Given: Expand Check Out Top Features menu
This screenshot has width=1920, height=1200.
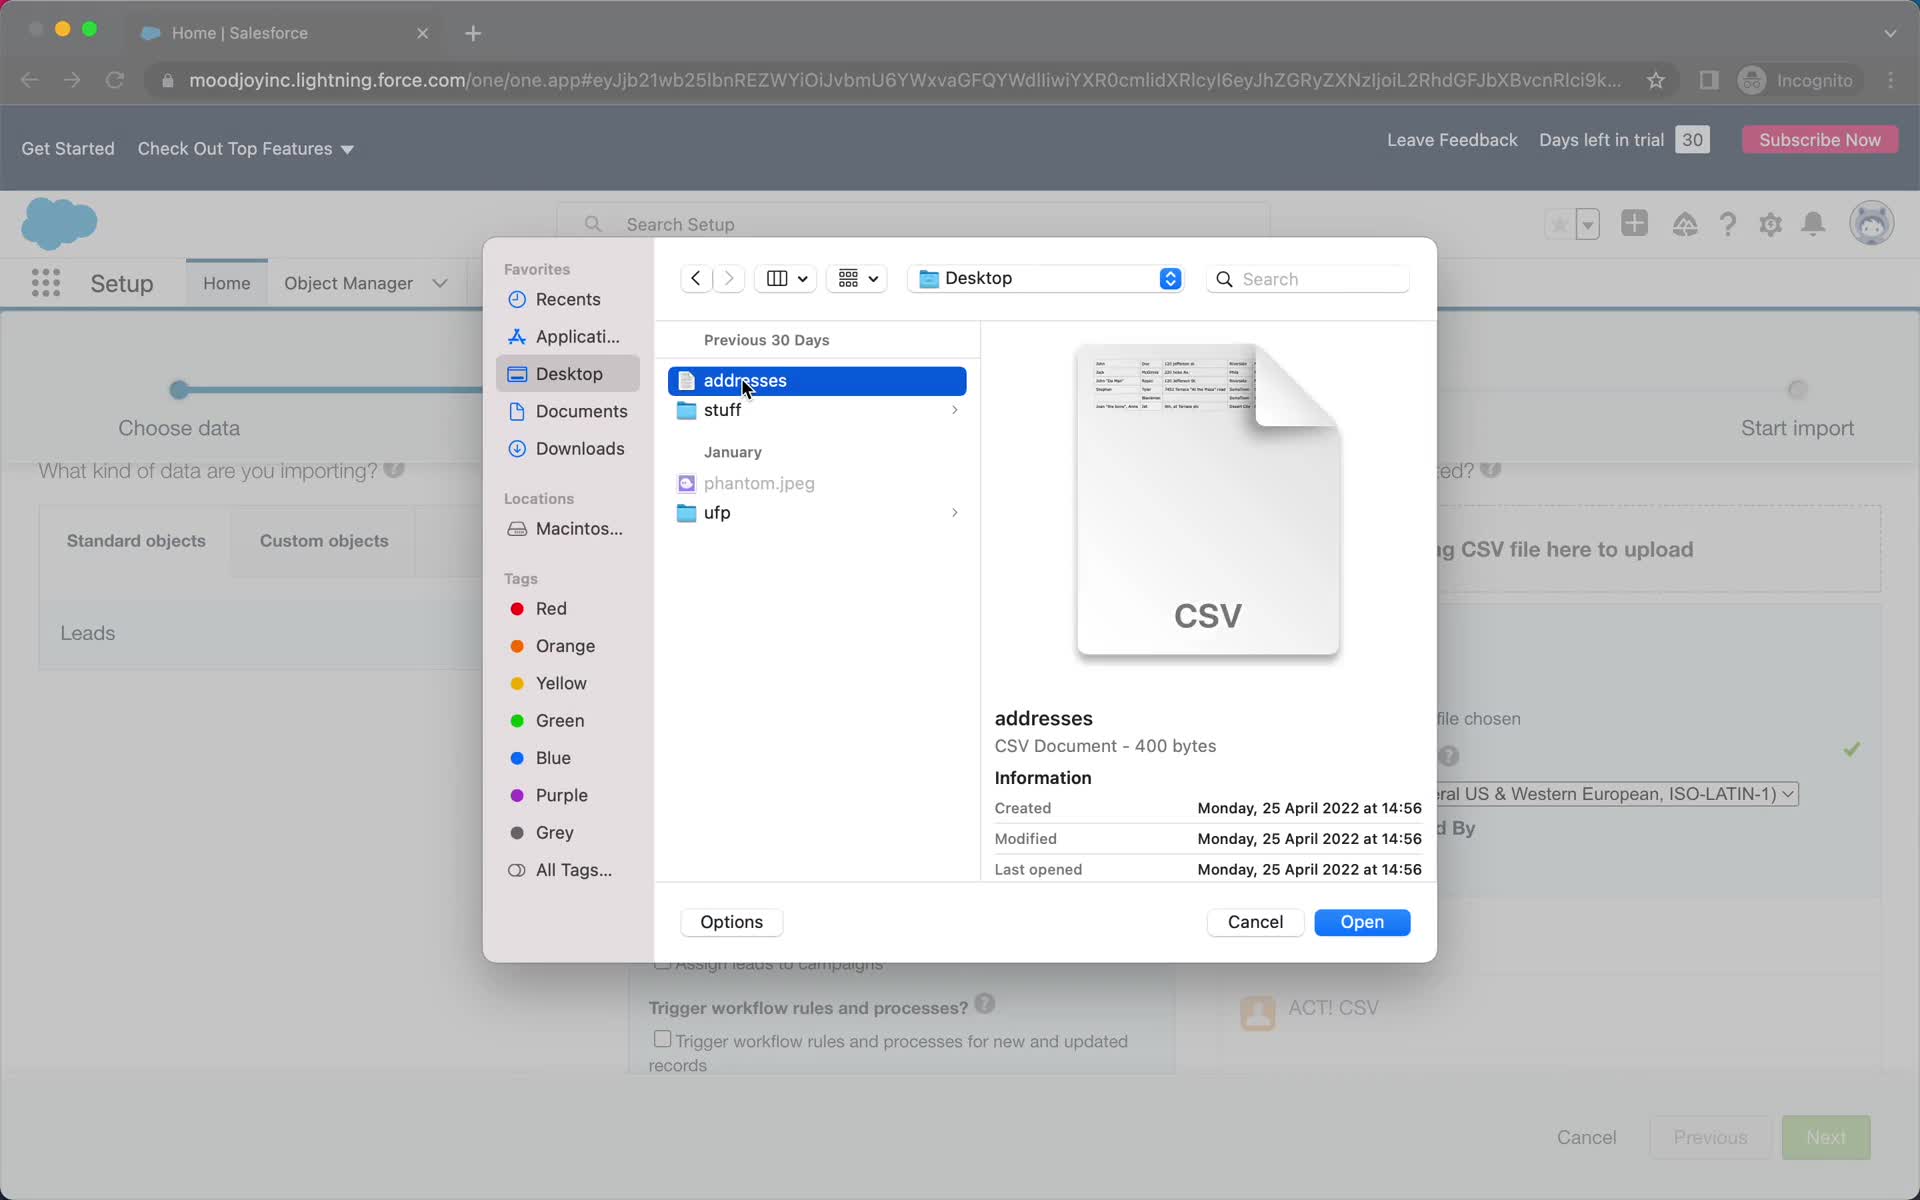Looking at the screenshot, I should pos(246,149).
